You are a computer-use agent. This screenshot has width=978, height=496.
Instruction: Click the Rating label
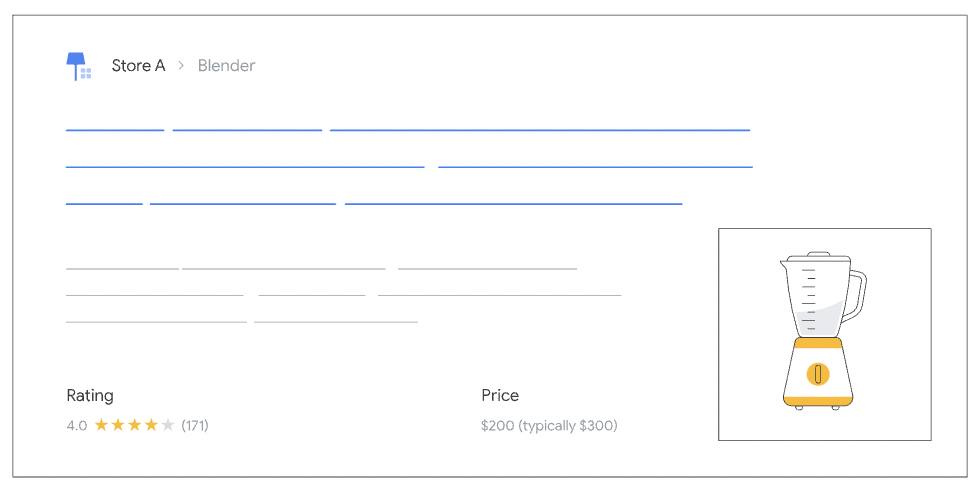(90, 395)
